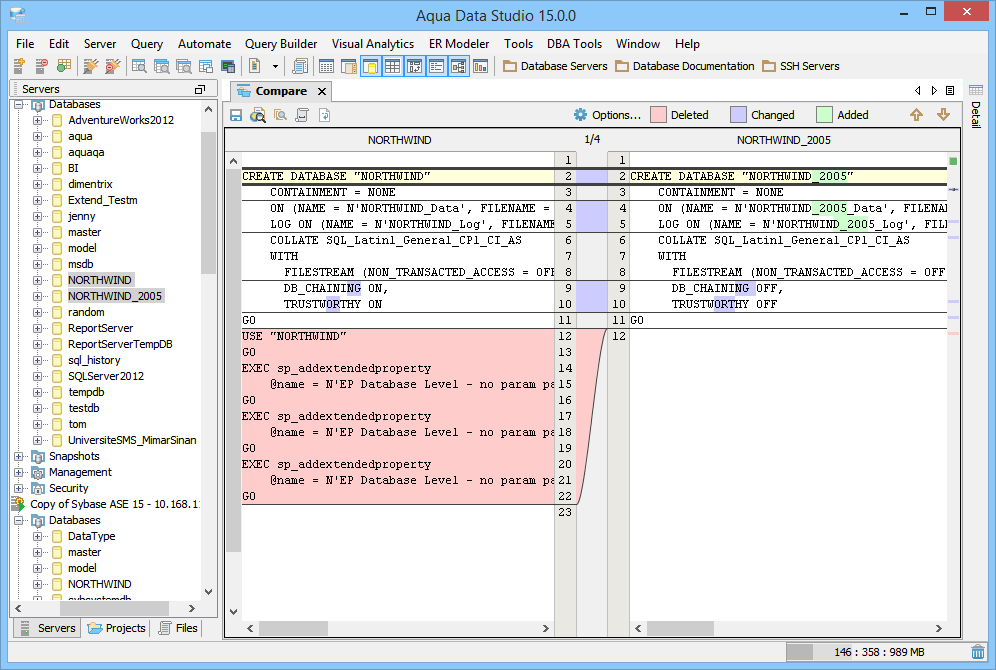Click the bar chart Visual Analytics icon
This screenshot has height=670, width=996.
(x=481, y=66)
